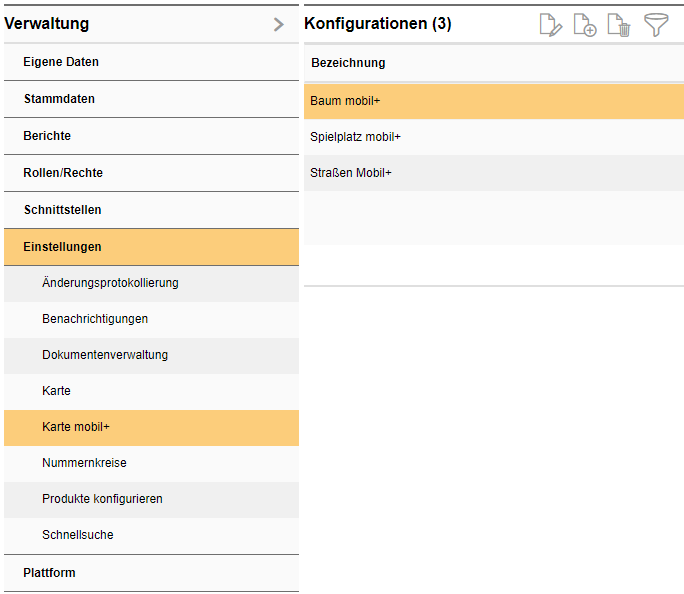Click the edit configuration icon
Screen dimensions: 684x594
551,25
